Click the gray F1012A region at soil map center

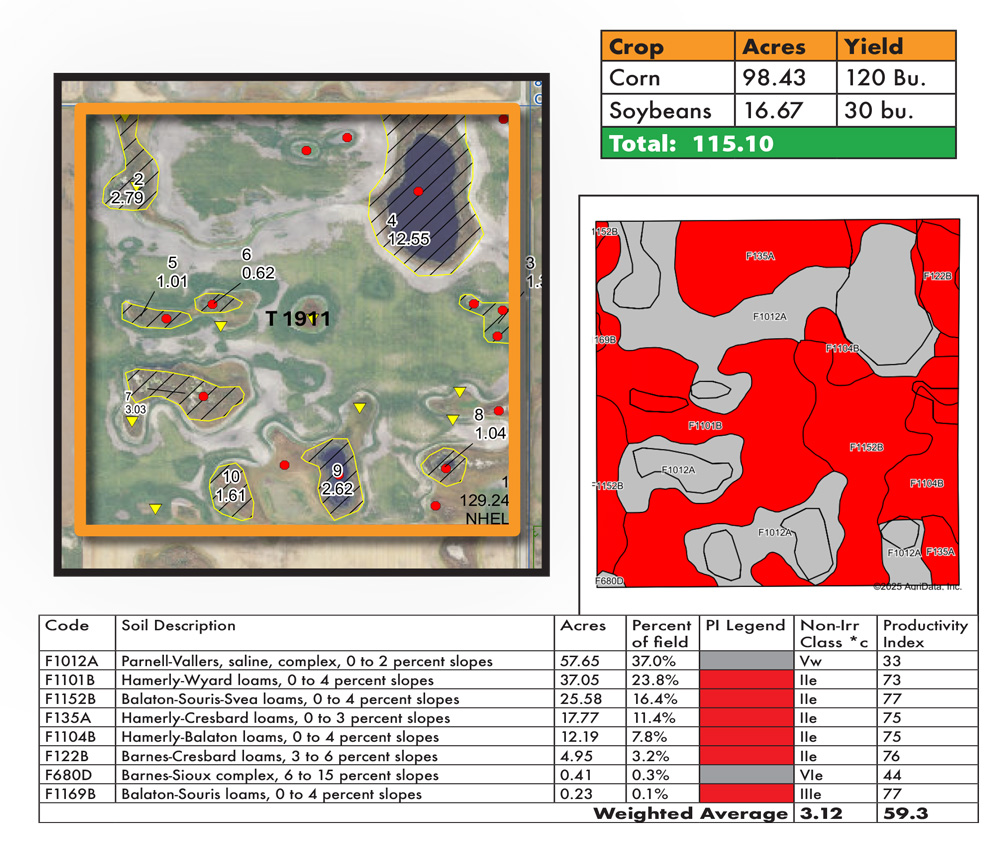point(770,315)
